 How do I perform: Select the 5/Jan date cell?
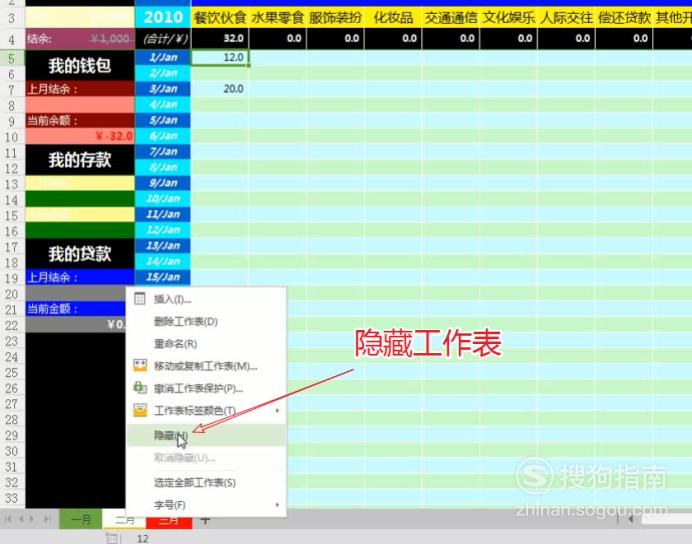coord(163,120)
